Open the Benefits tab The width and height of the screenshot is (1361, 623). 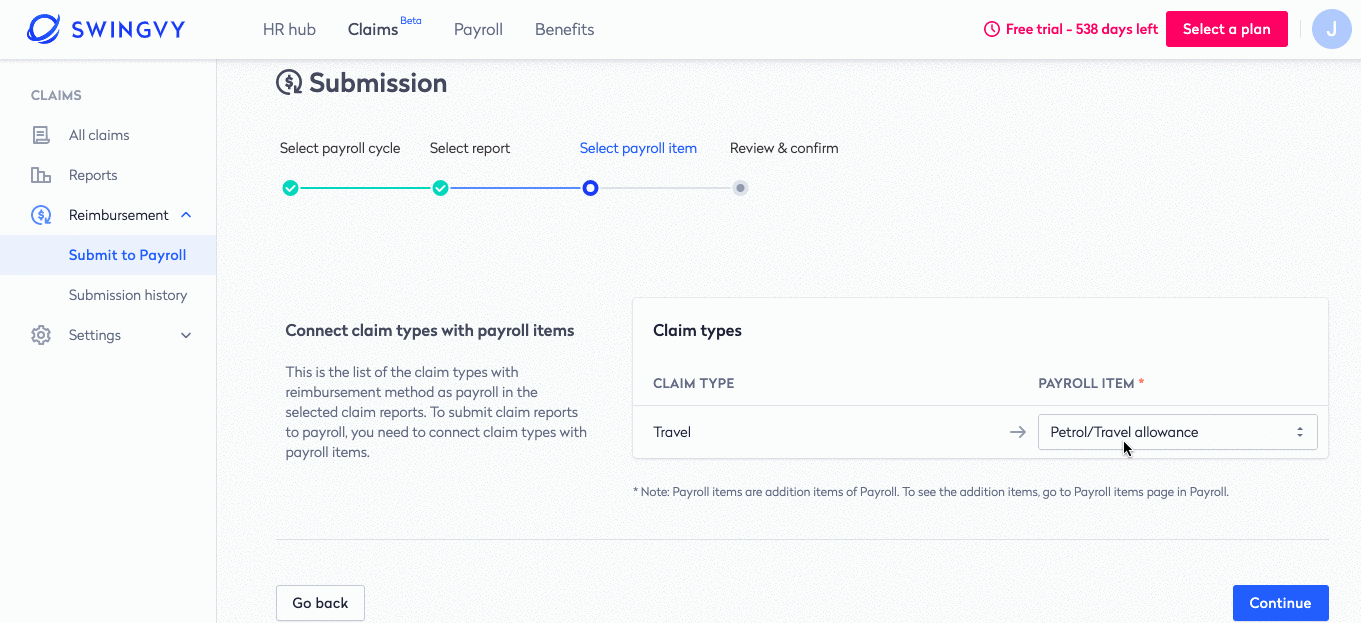click(564, 29)
